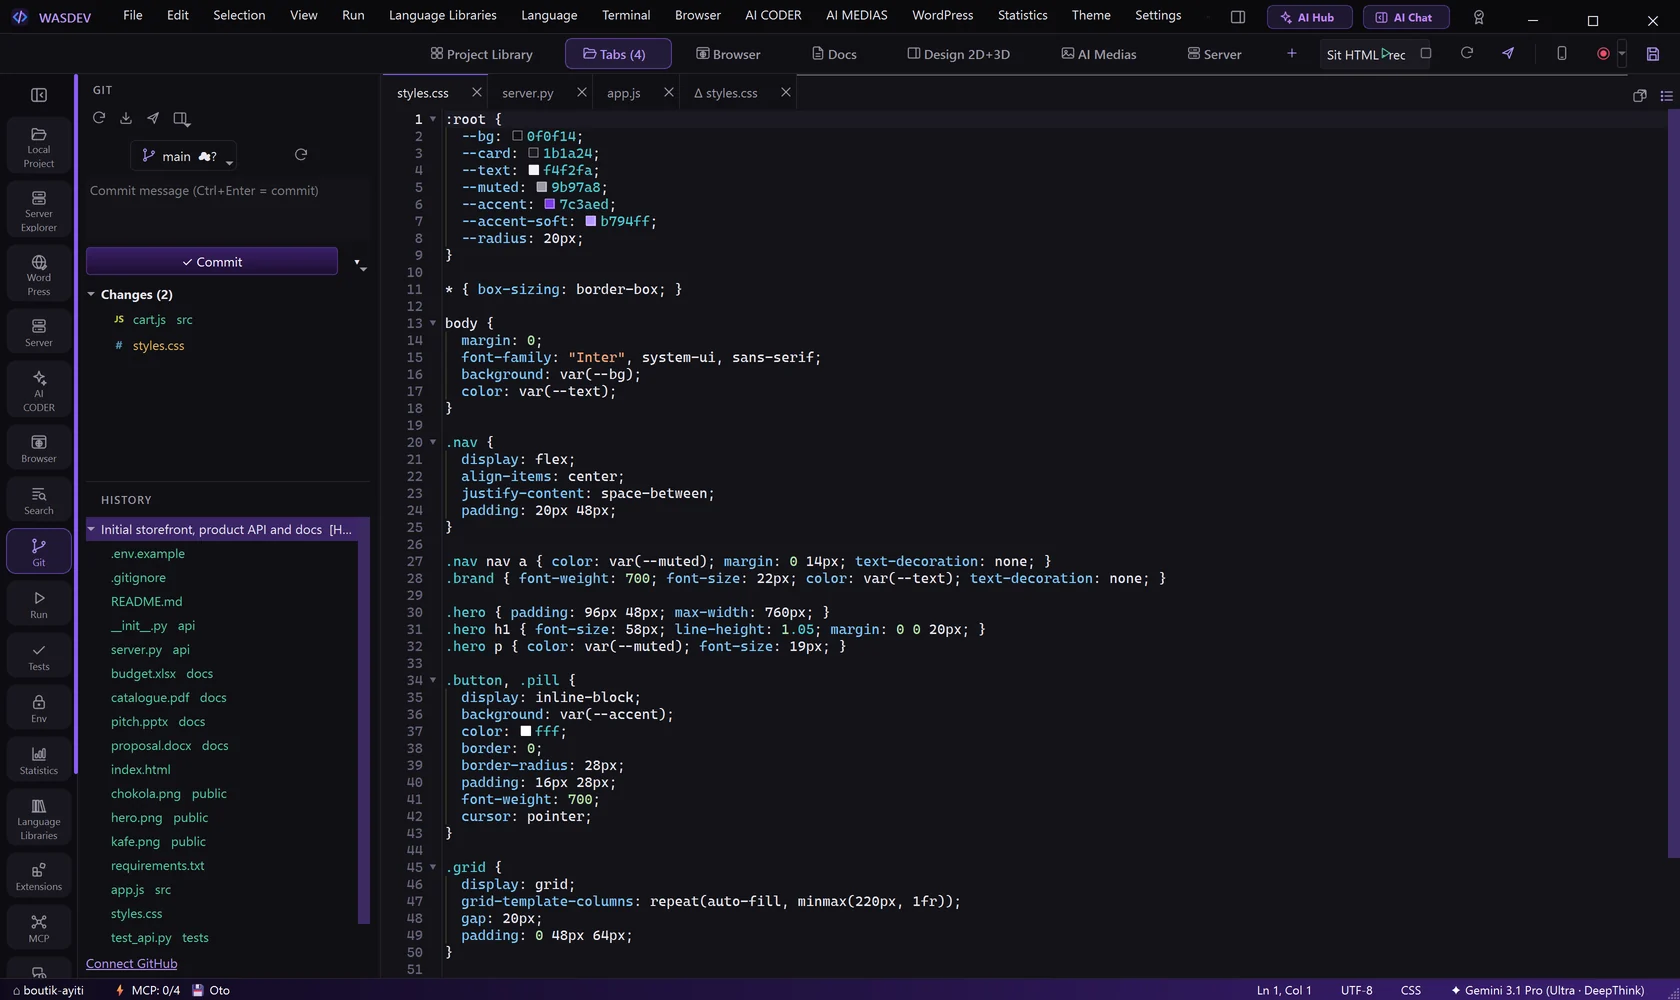Switch to the app.js editor tab
This screenshot has width=1680, height=1000.
[623, 93]
